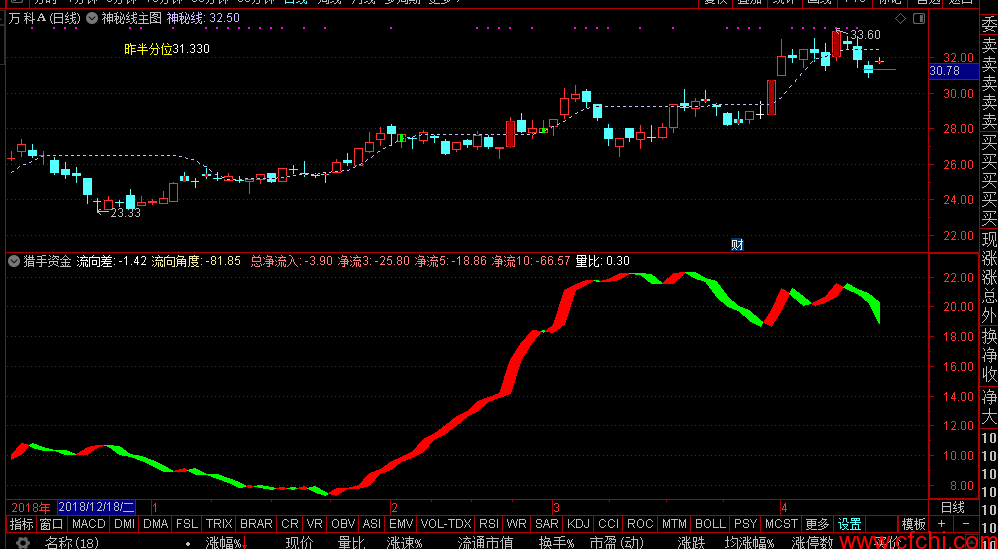
Task: Sort list by 换手% column
Action: [x=557, y=543]
